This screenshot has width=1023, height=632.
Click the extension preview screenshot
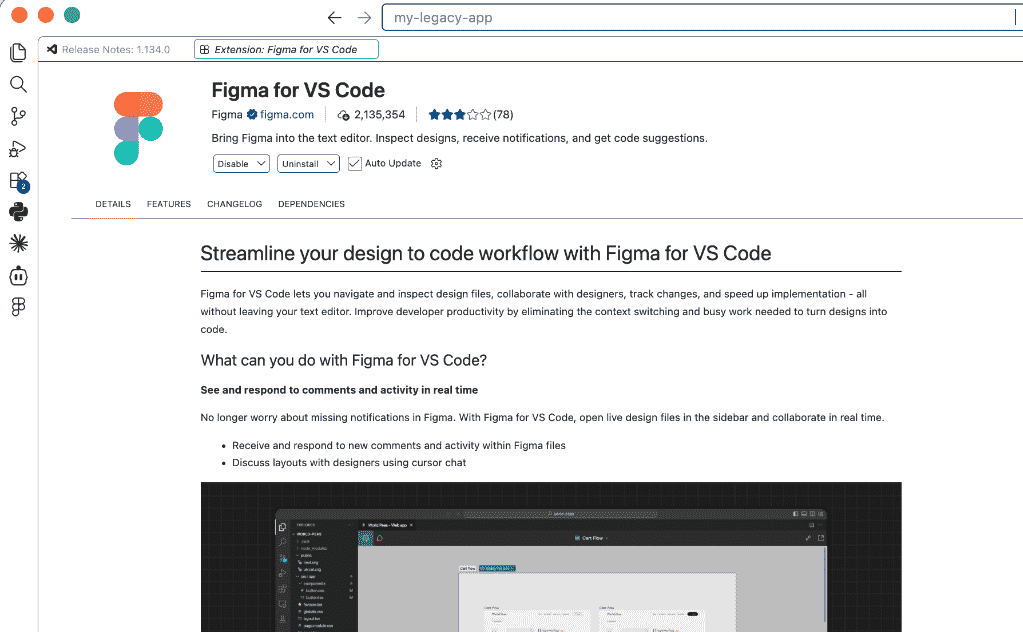click(x=551, y=557)
